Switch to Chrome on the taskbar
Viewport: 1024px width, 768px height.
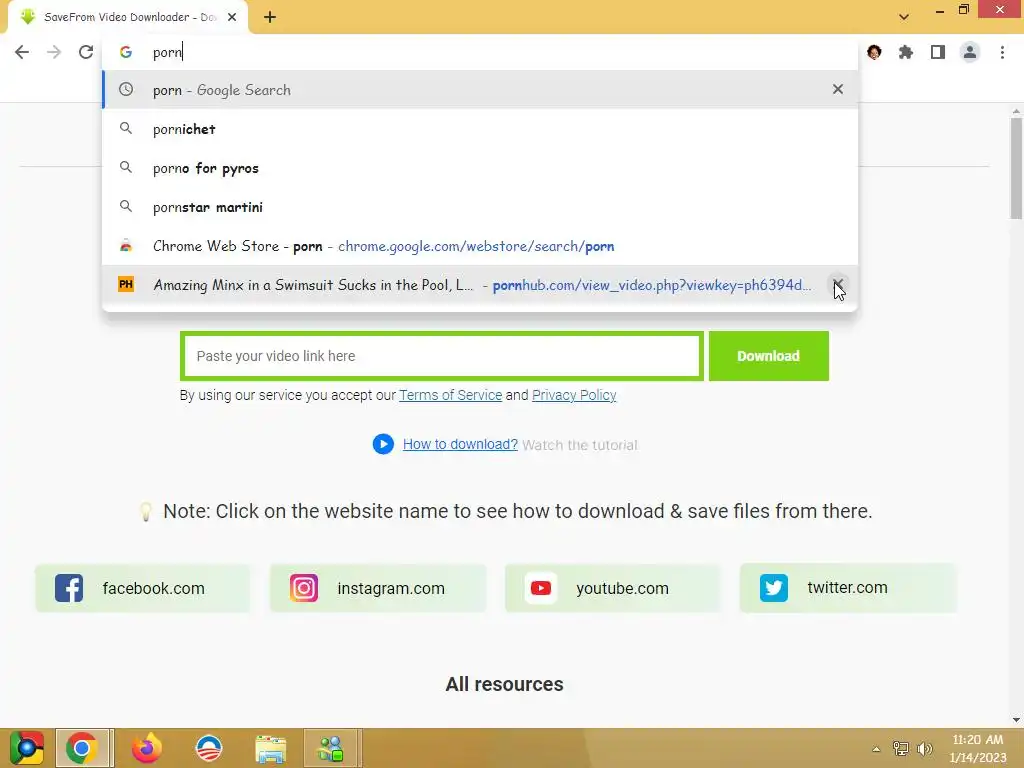(x=82, y=748)
